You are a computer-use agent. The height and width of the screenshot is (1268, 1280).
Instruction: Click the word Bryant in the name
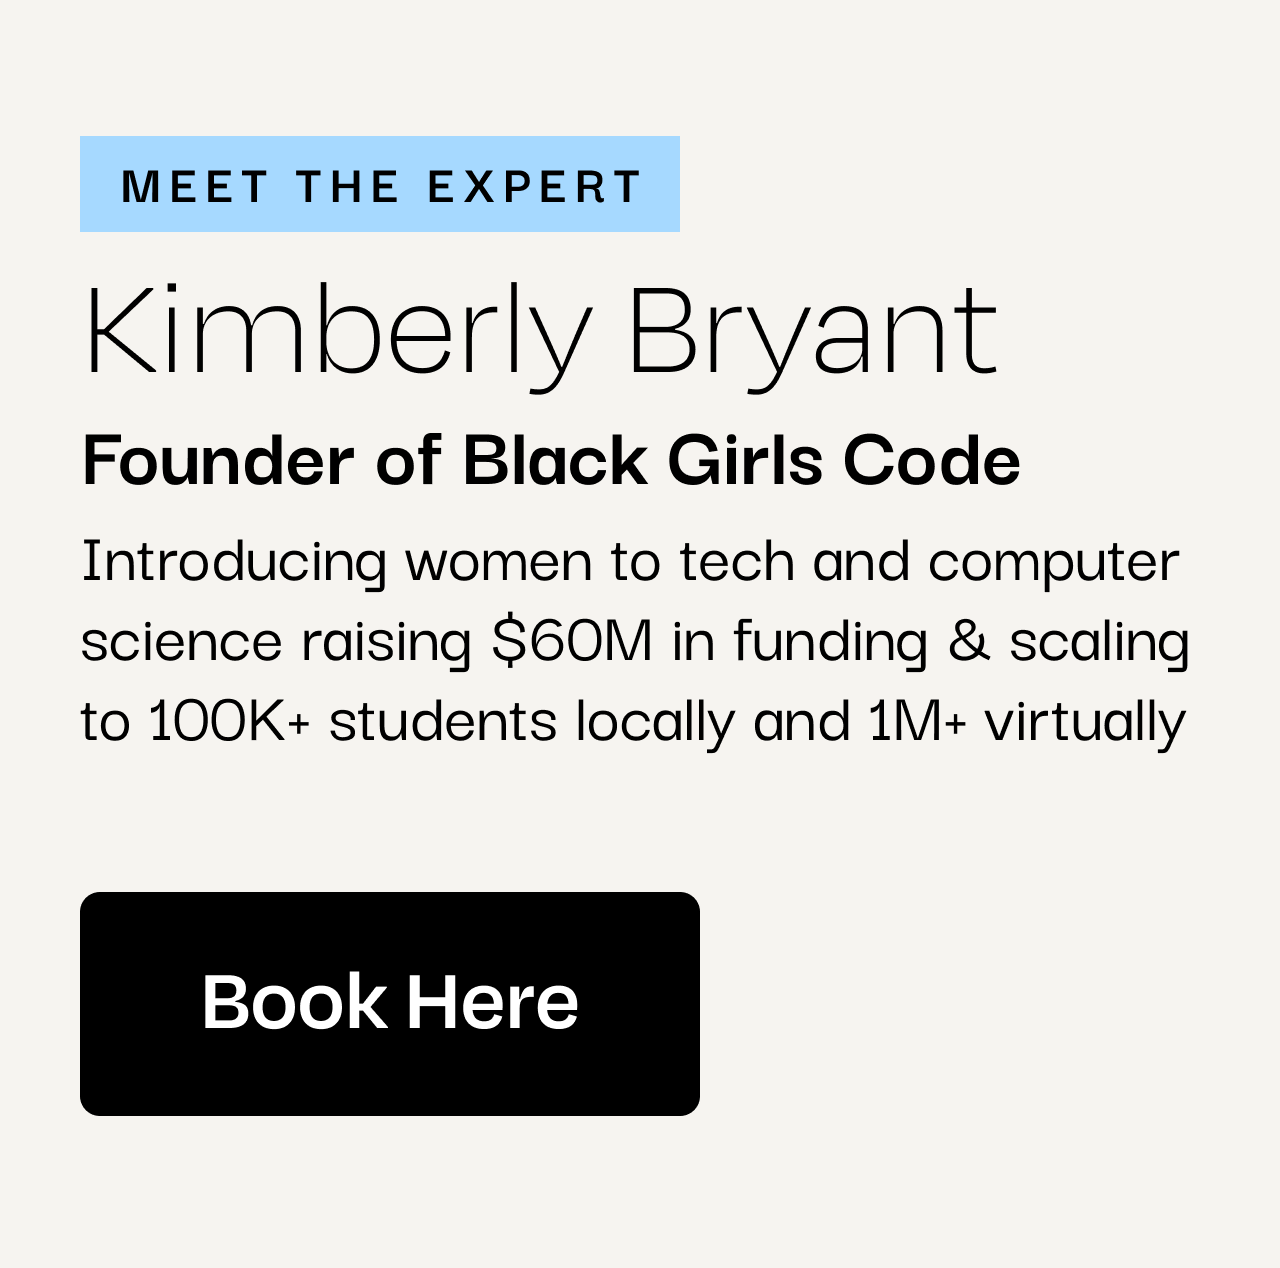(813, 332)
